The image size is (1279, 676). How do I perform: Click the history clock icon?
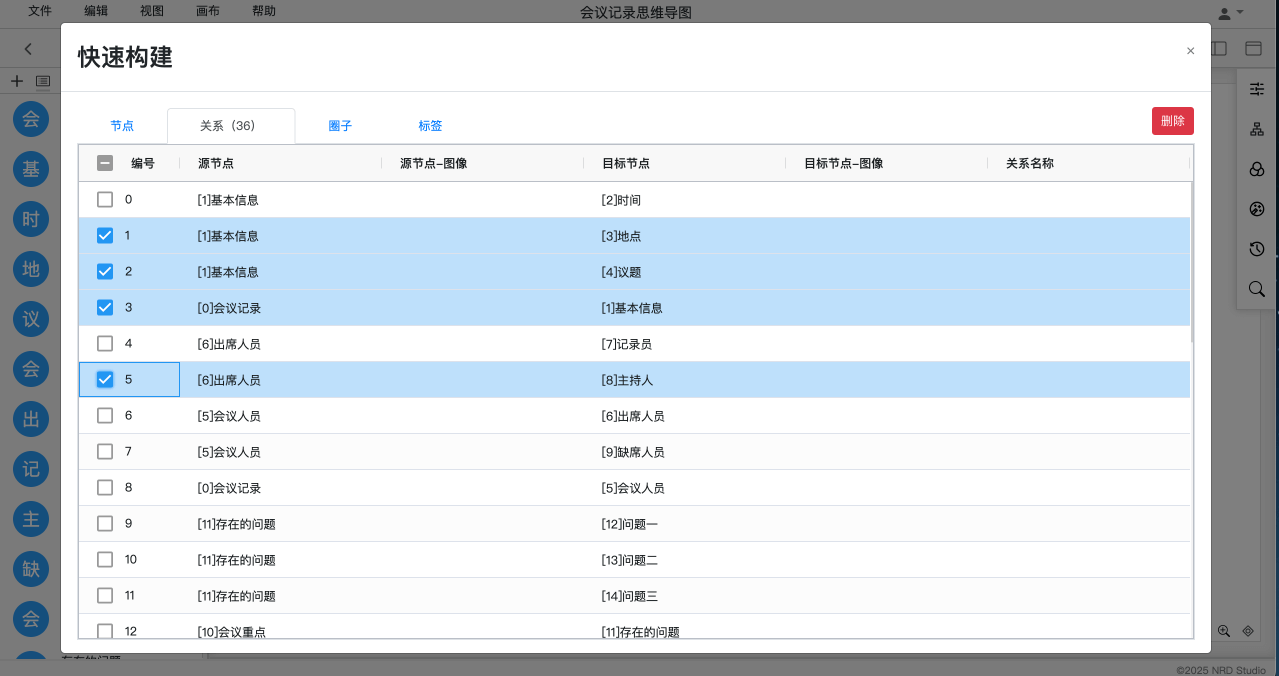click(x=1257, y=249)
